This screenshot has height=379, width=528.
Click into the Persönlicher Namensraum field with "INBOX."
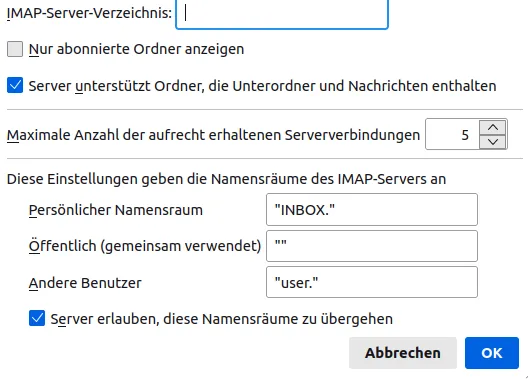tap(372, 209)
